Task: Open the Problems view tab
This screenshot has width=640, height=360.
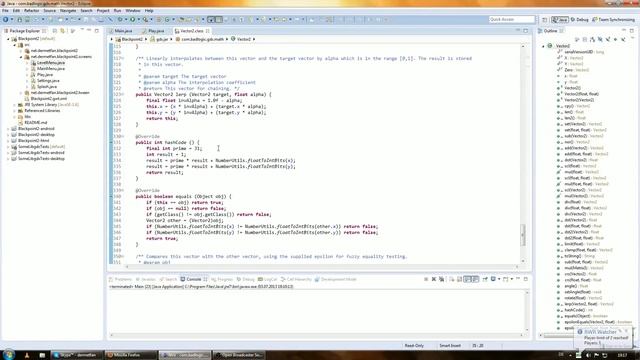Action: (120, 280)
